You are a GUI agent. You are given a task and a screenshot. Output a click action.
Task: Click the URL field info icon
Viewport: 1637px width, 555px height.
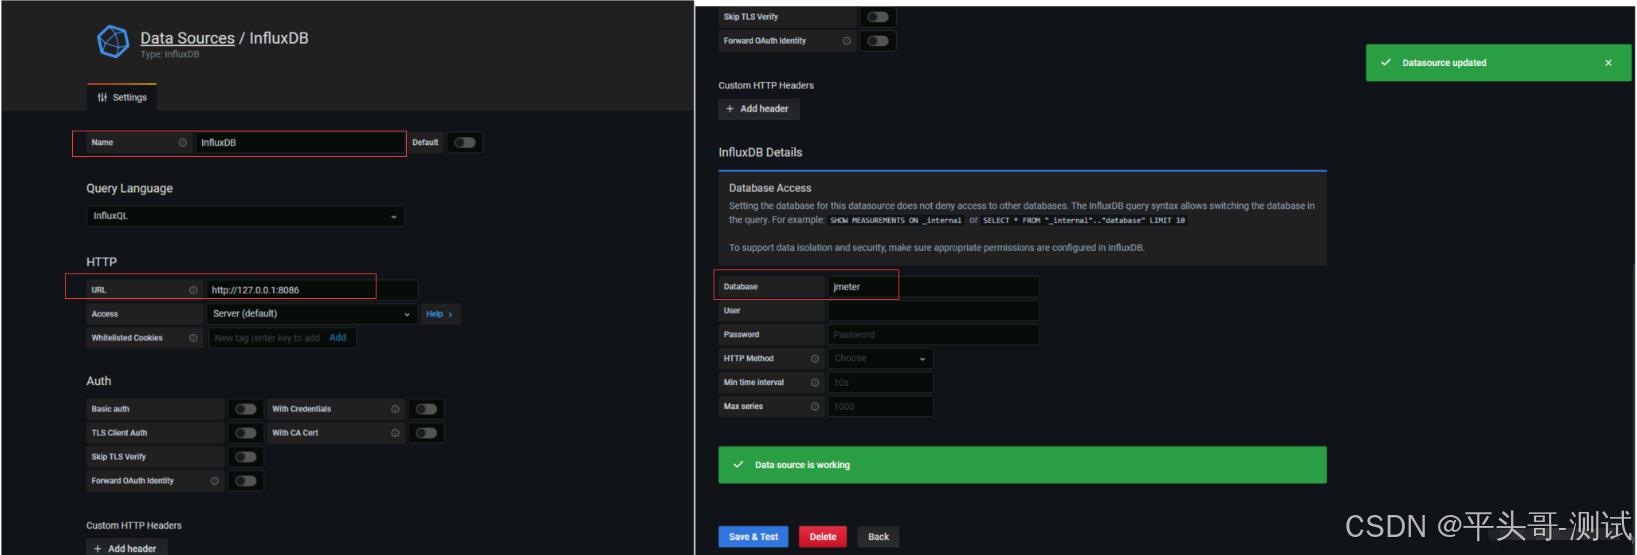pyautogui.click(x=193, y=290)
